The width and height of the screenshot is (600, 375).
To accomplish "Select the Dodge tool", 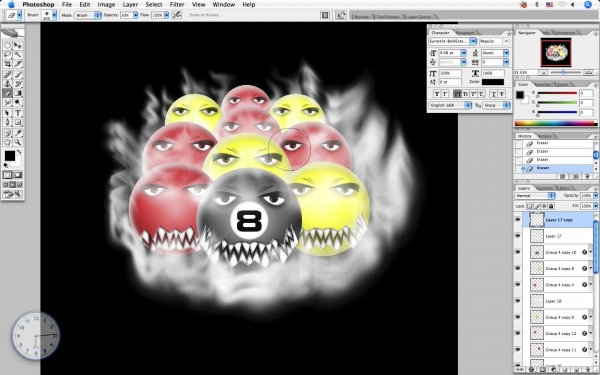I will [x=18, y=102].
